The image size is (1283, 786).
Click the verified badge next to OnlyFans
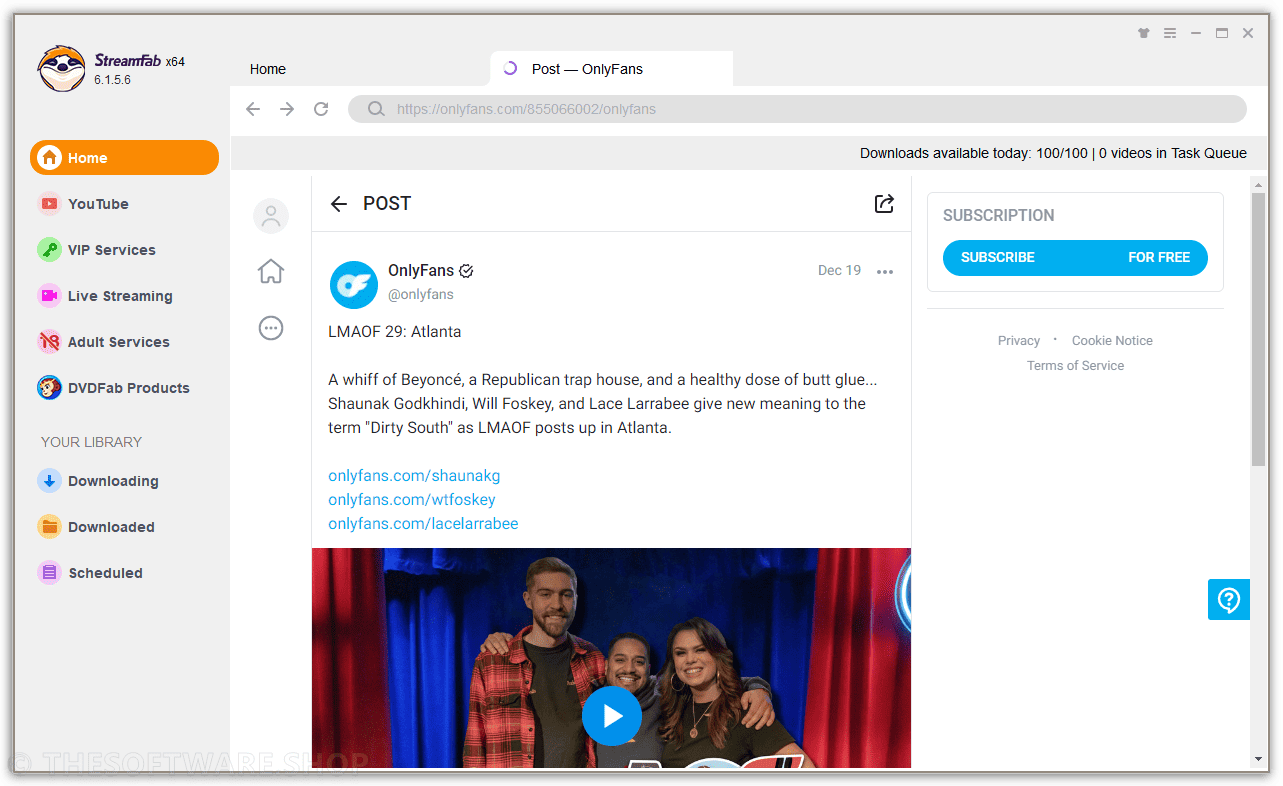pyautogui.click(x=466, y=271)
